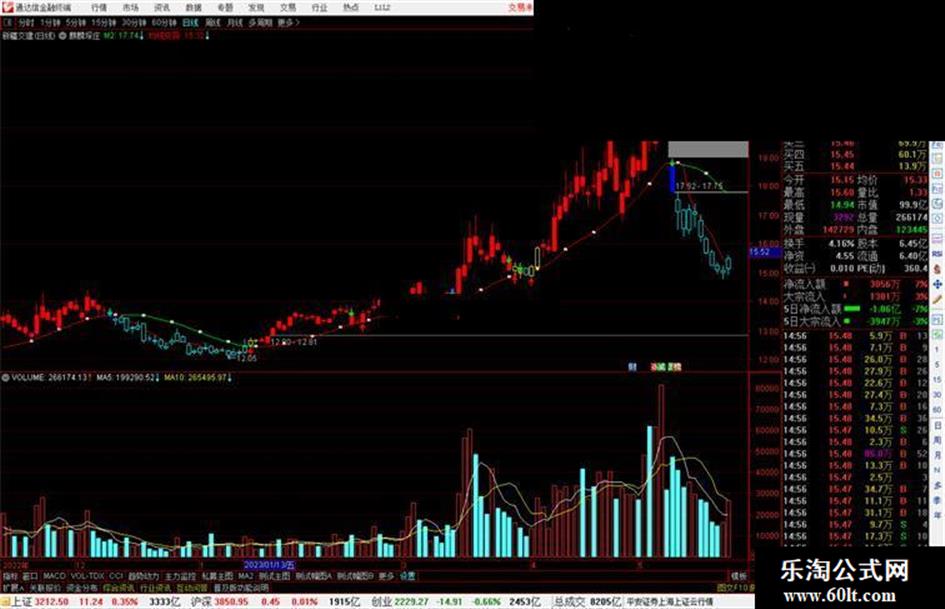Click sidebar 季 quarterly button

[x=937, y=500]
